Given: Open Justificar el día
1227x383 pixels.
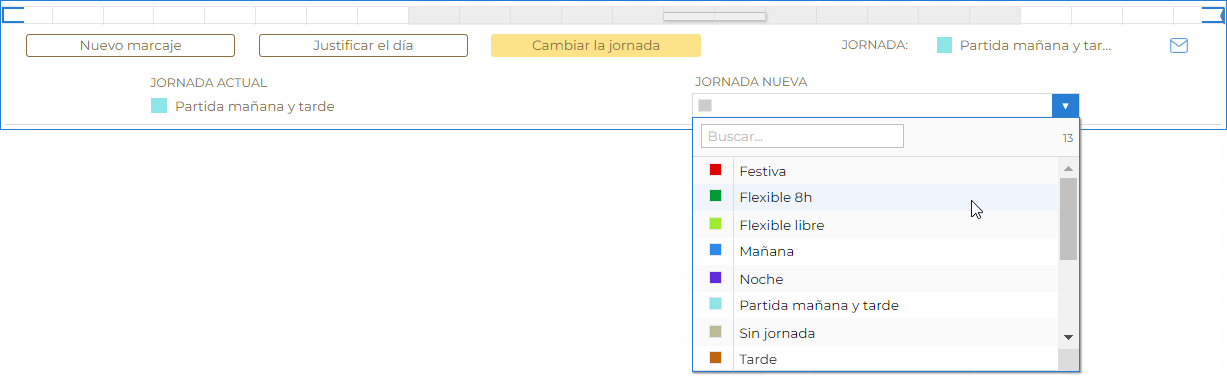Looking at the screenshot, I should pyautogui.click(x=363, y=46).
